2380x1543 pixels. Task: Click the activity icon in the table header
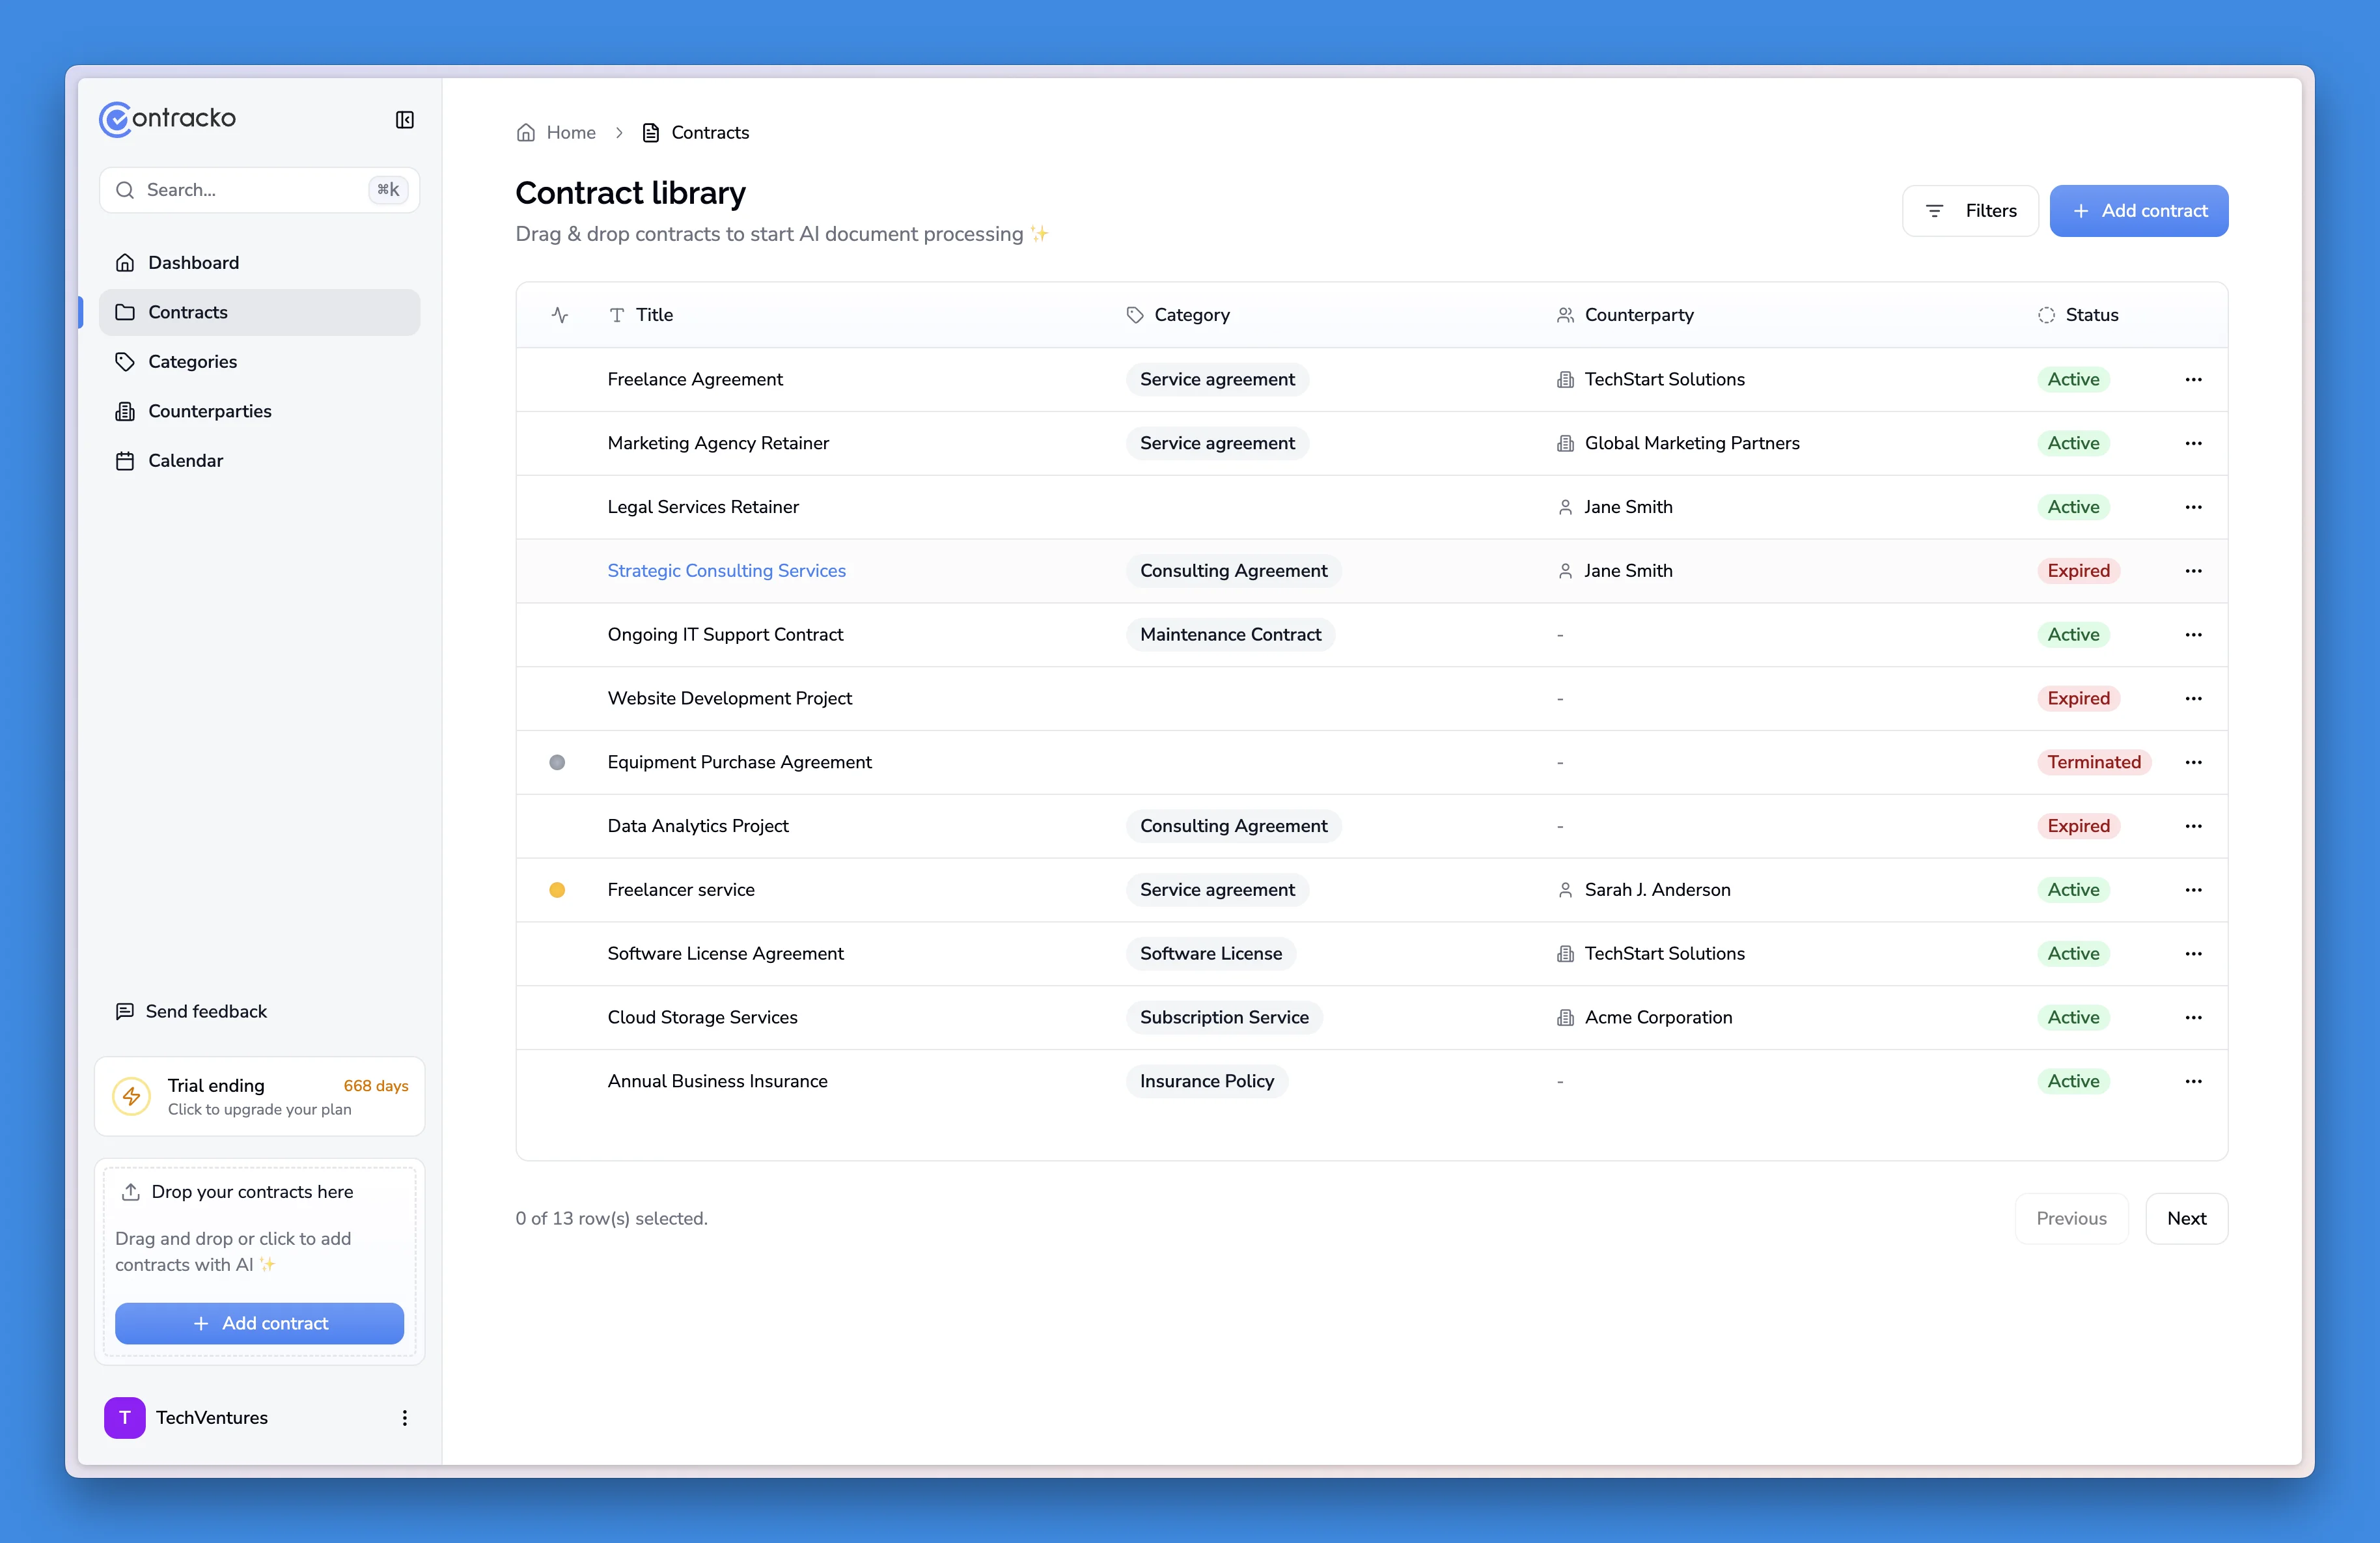(559, 314)
